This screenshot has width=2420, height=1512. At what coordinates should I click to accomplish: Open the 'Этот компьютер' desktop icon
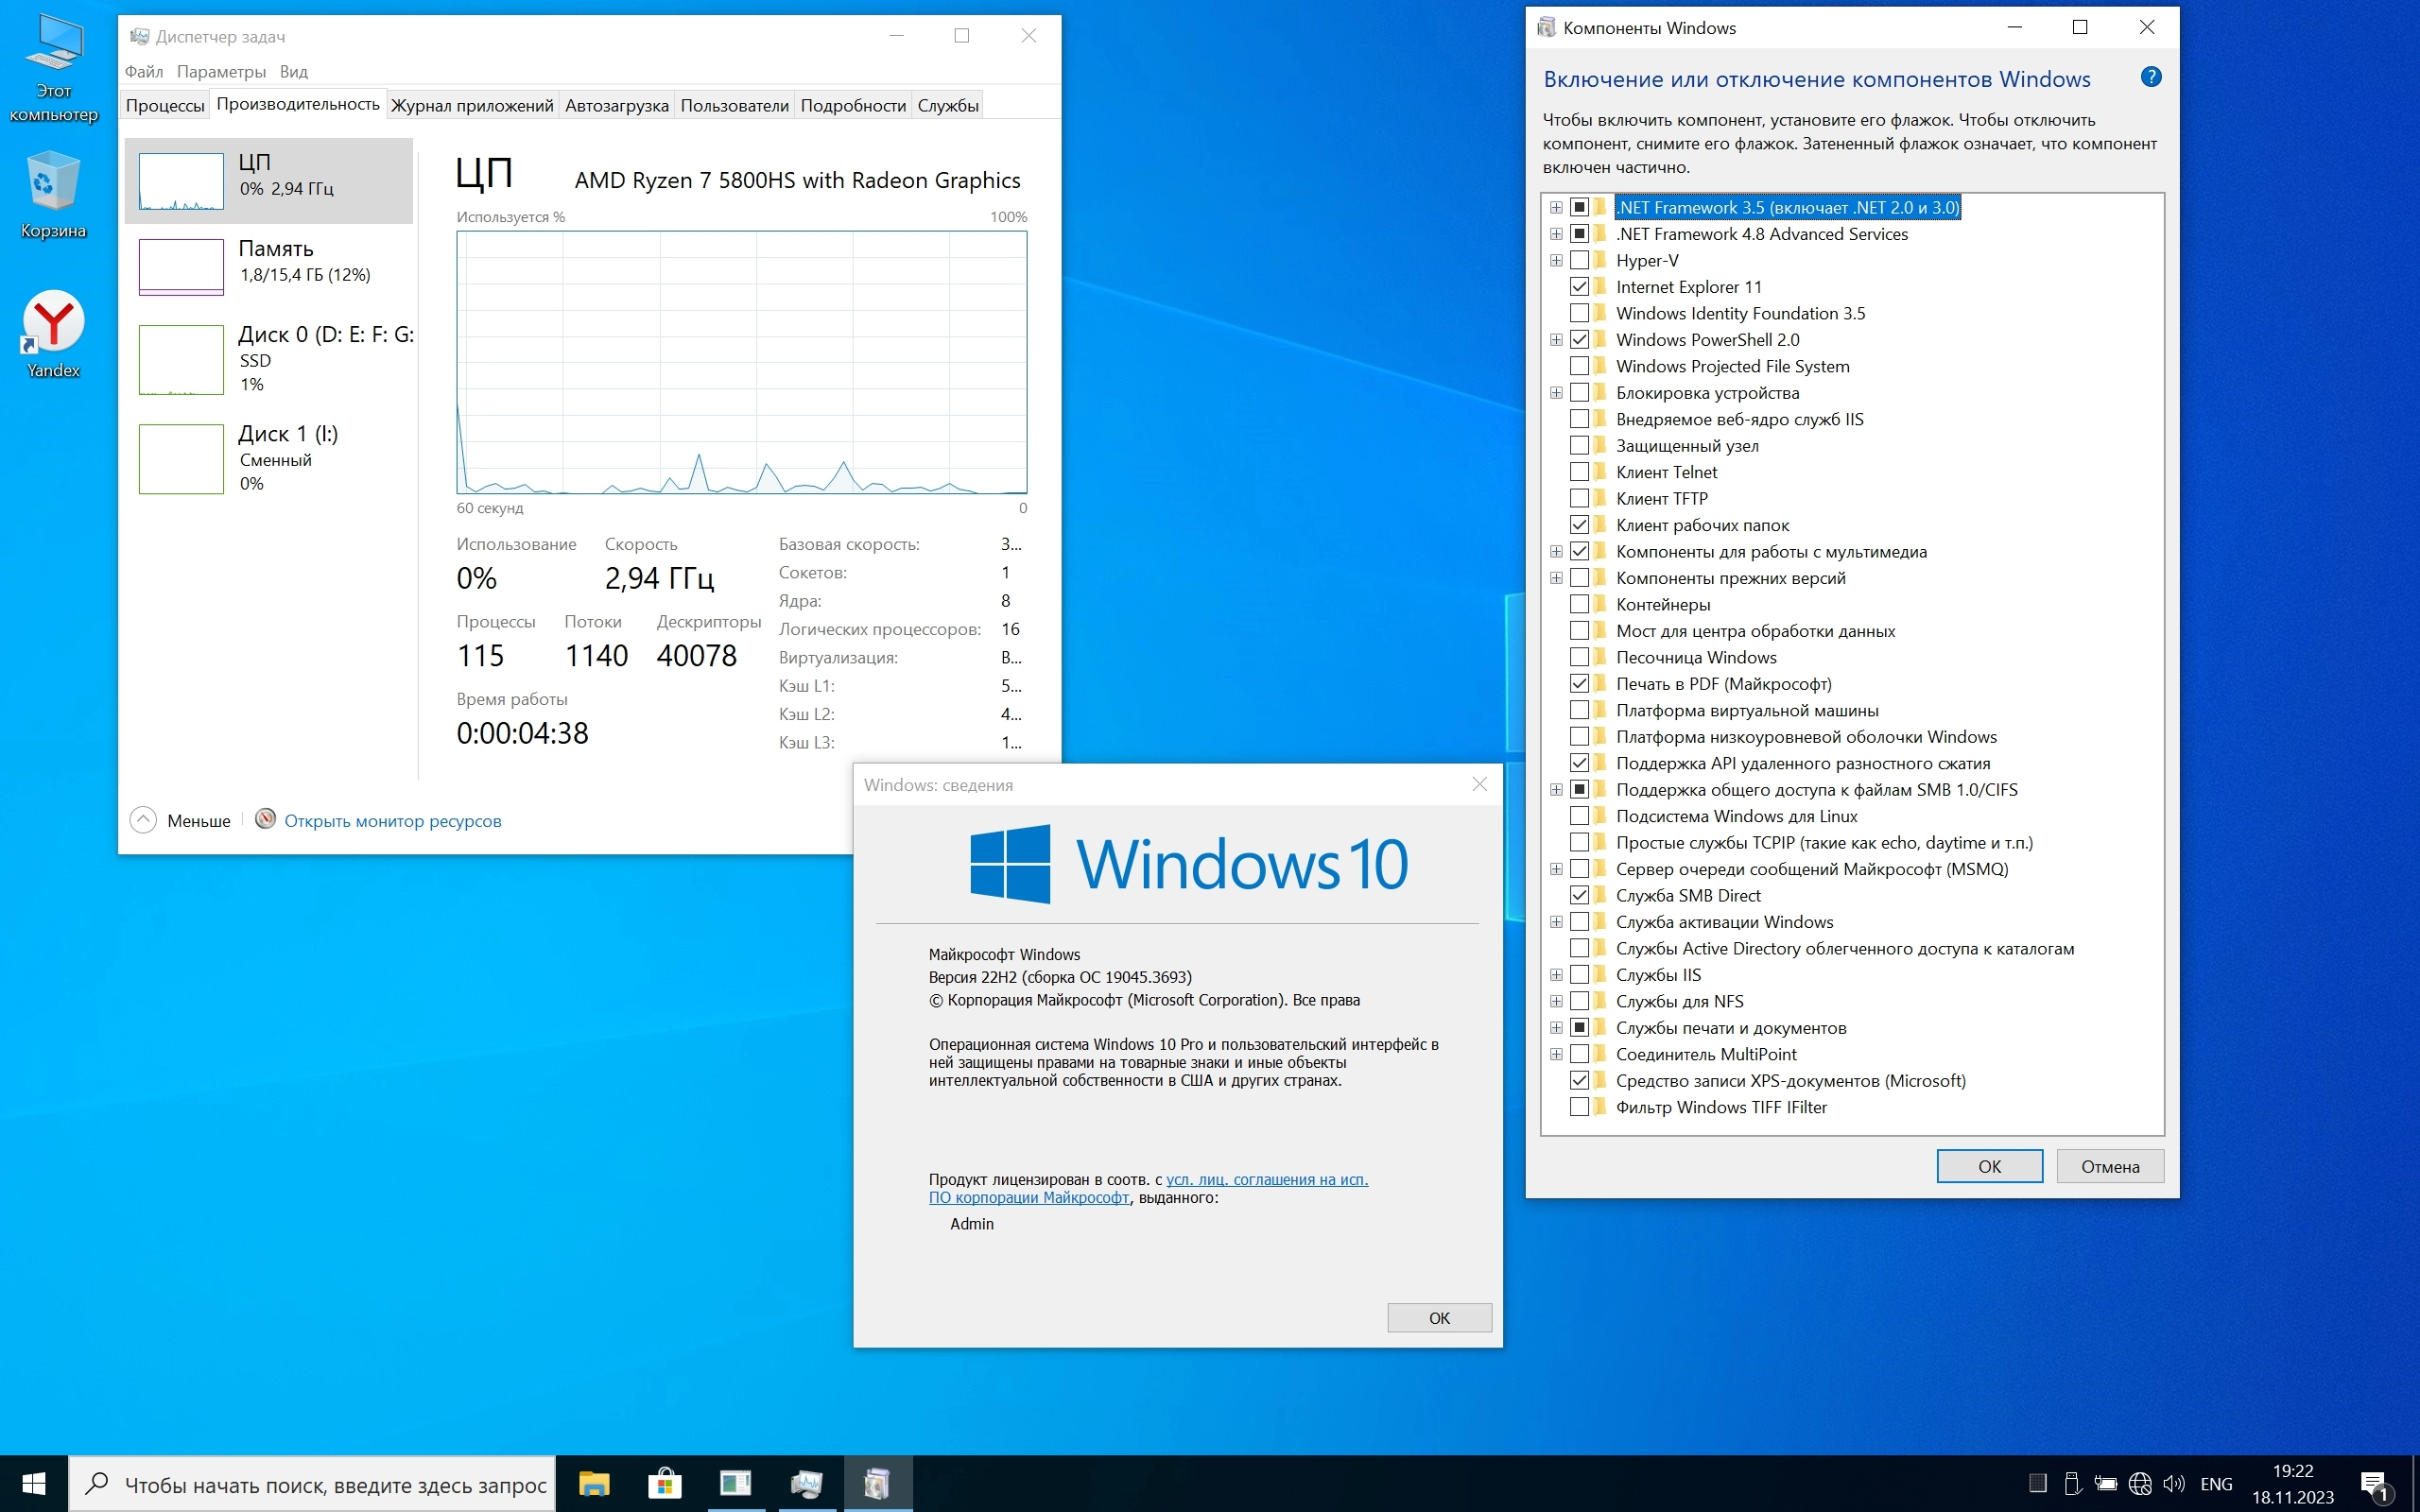tap(53, 45)
